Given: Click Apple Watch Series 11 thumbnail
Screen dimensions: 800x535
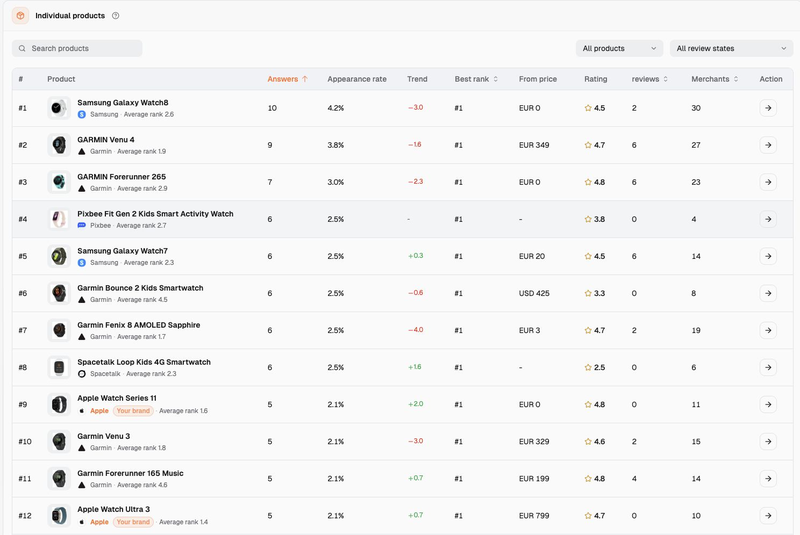Looking at the screenshot, I should tap(59, 404).
